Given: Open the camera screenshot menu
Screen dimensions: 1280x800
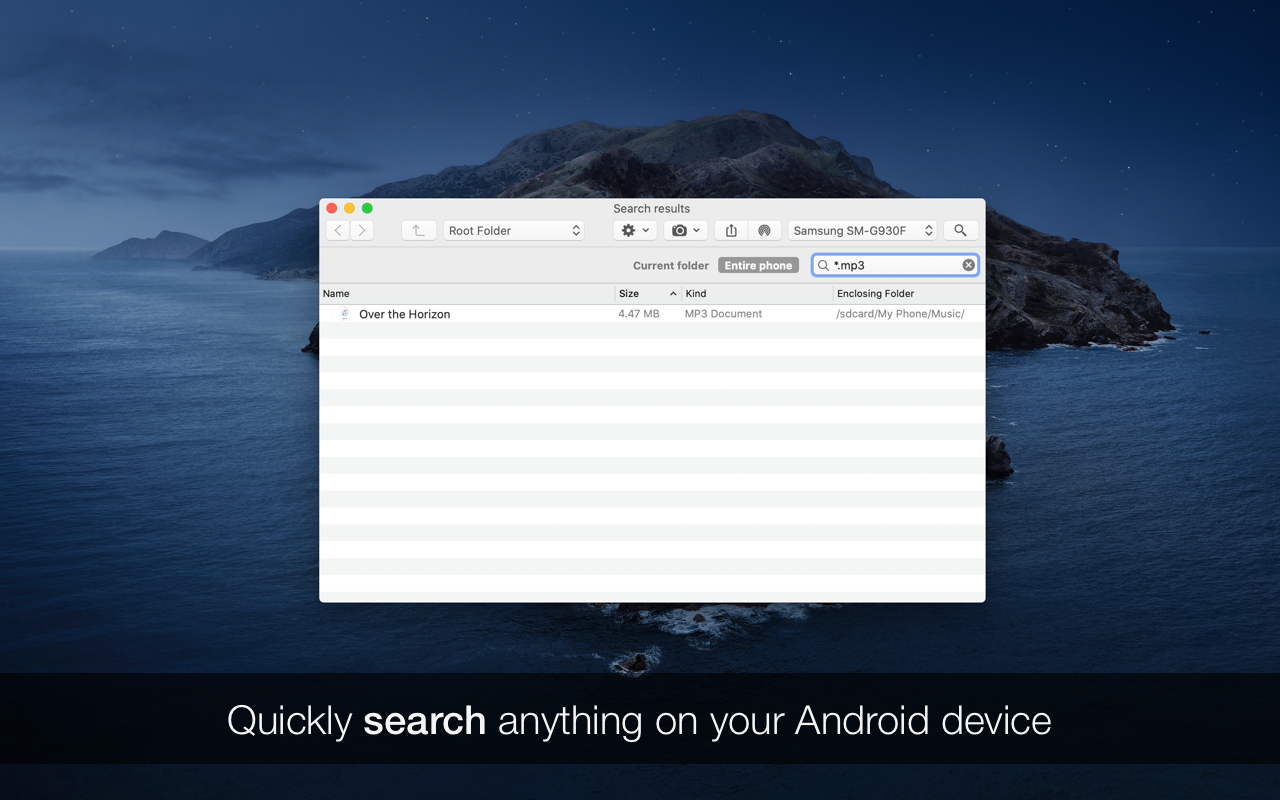Looking at the screenshot, I should click(x=686, y=230).
